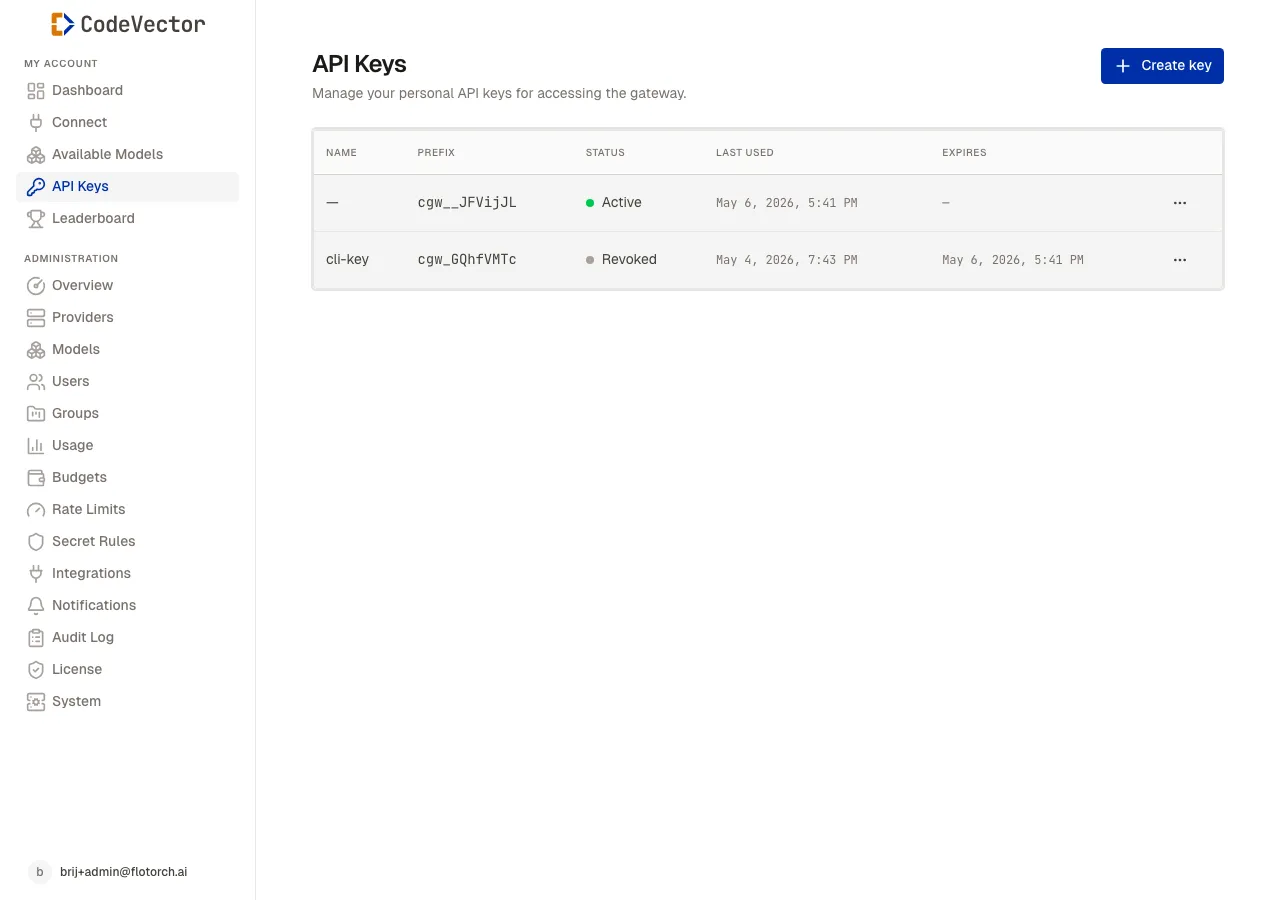Open System settings page
This screenshot has height=900, width=1280.
pyautogui.click(x=128, y=702)
